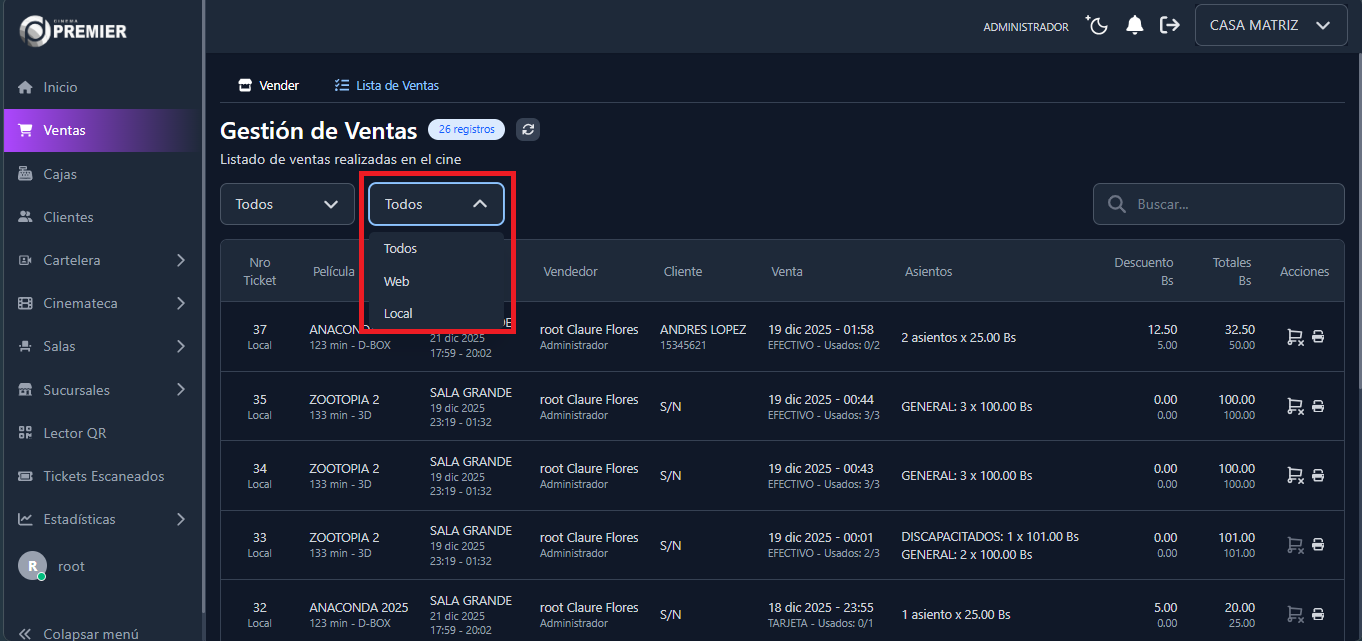Print ticket number 37
The width and height of the screenshot is (1362, 641).
pyautogui.click(x=1318, y=337)
